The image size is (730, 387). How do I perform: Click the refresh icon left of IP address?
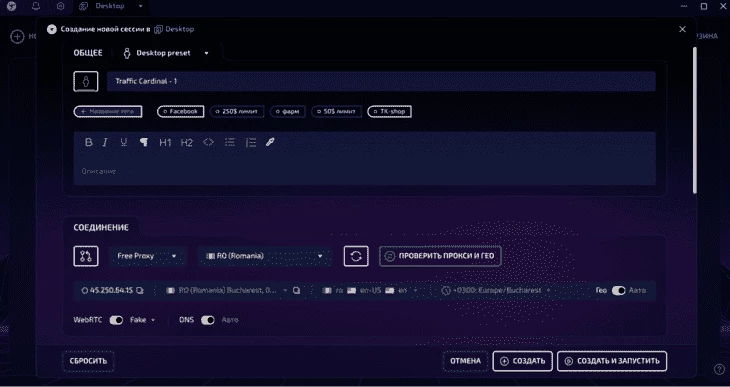click(85, 291)
